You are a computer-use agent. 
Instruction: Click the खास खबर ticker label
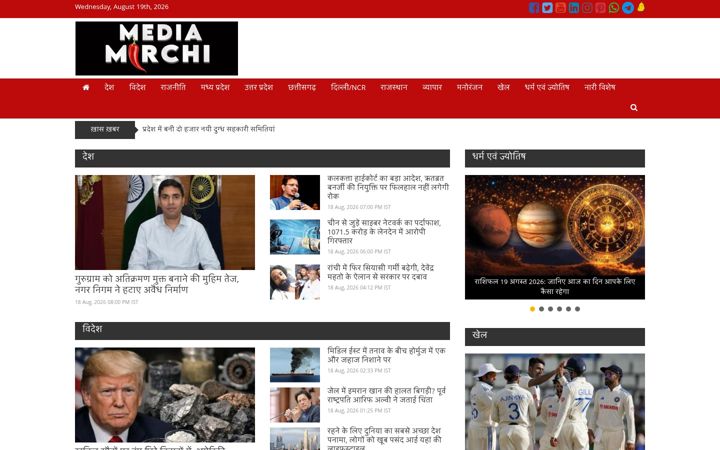(105, 129)
